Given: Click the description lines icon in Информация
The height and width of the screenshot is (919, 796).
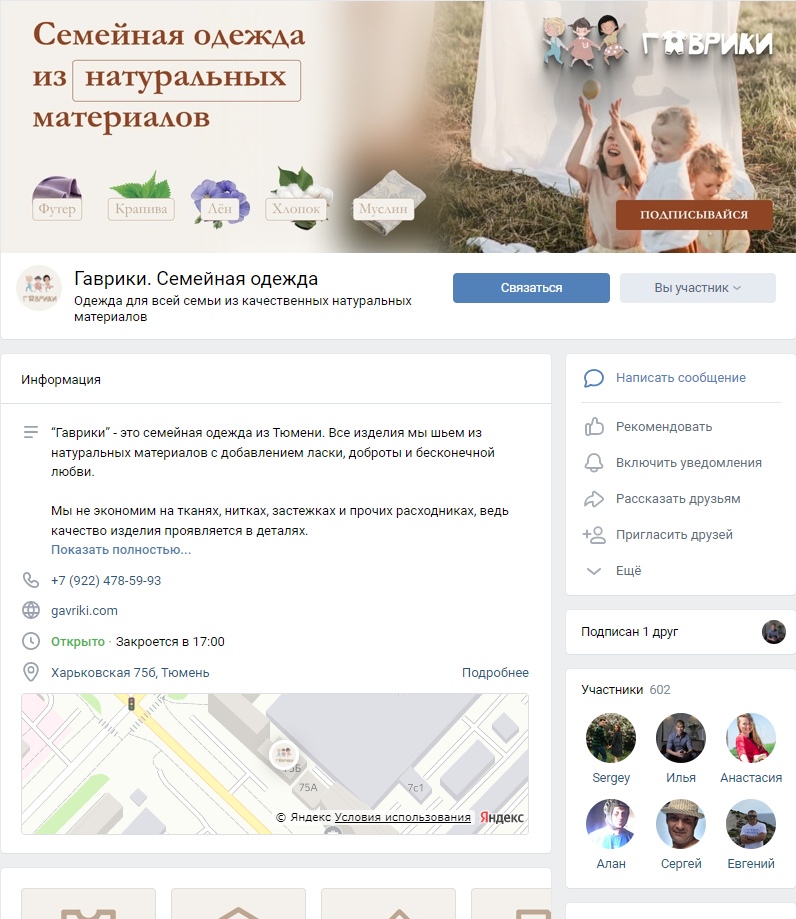Looking at the screenshot, I should point(30,433).
